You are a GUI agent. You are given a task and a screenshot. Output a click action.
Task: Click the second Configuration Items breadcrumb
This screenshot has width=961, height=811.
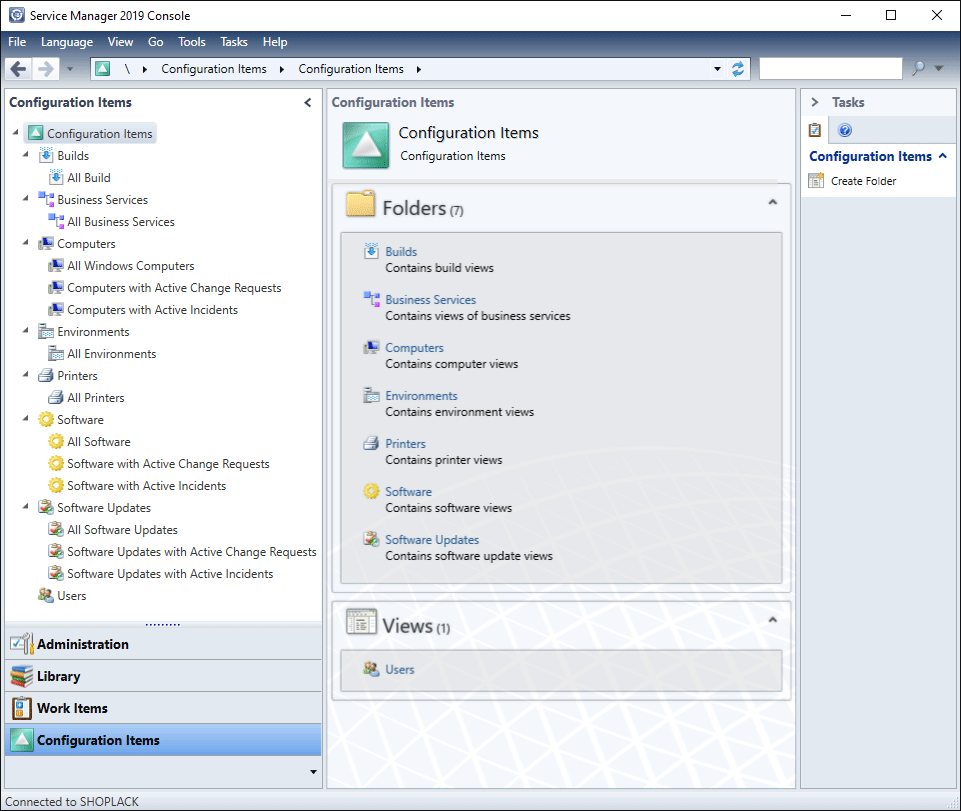tap(351, 69)
